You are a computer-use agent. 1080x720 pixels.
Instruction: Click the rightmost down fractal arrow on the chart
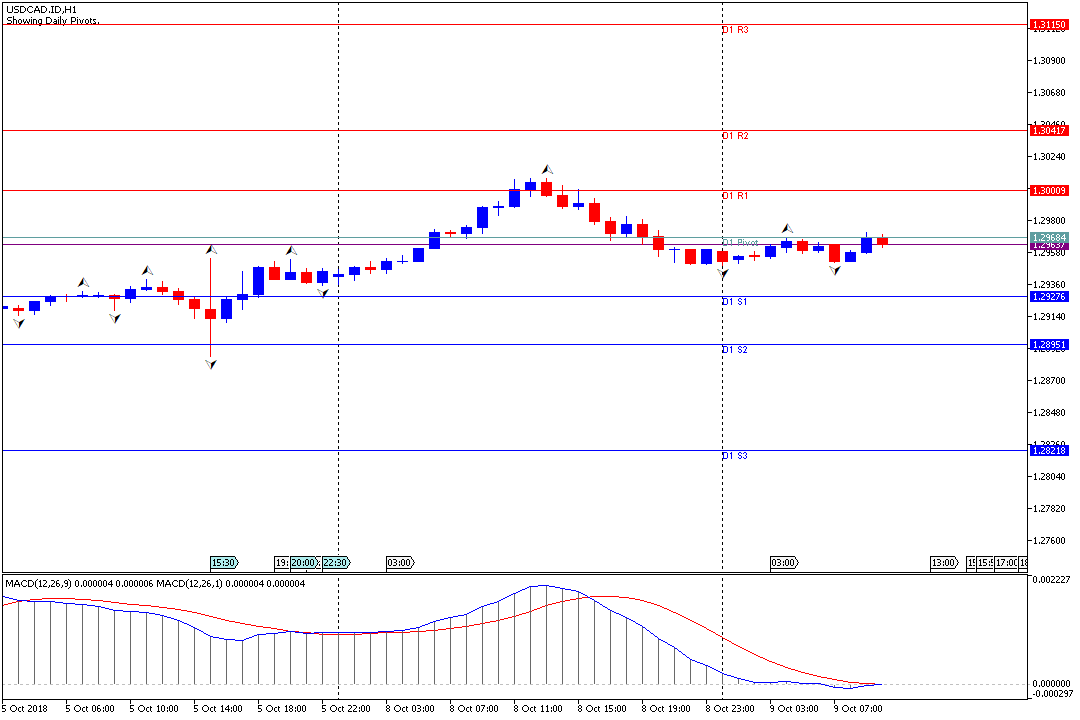tap(834, 270)
